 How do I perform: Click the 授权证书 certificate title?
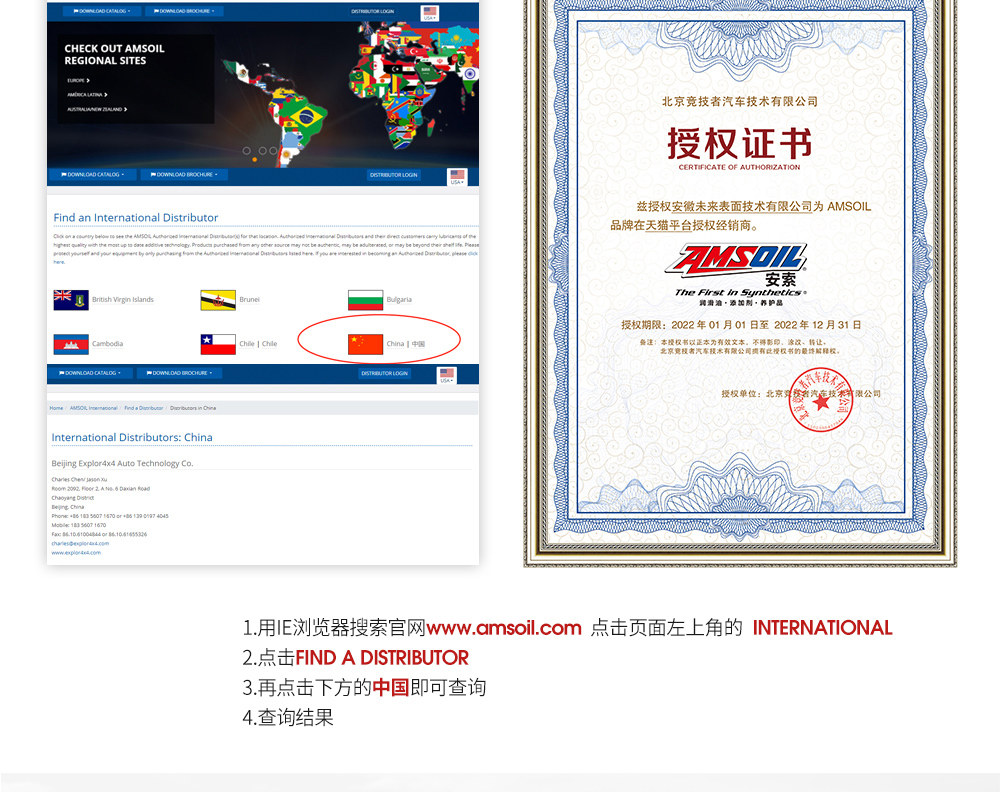740,143
